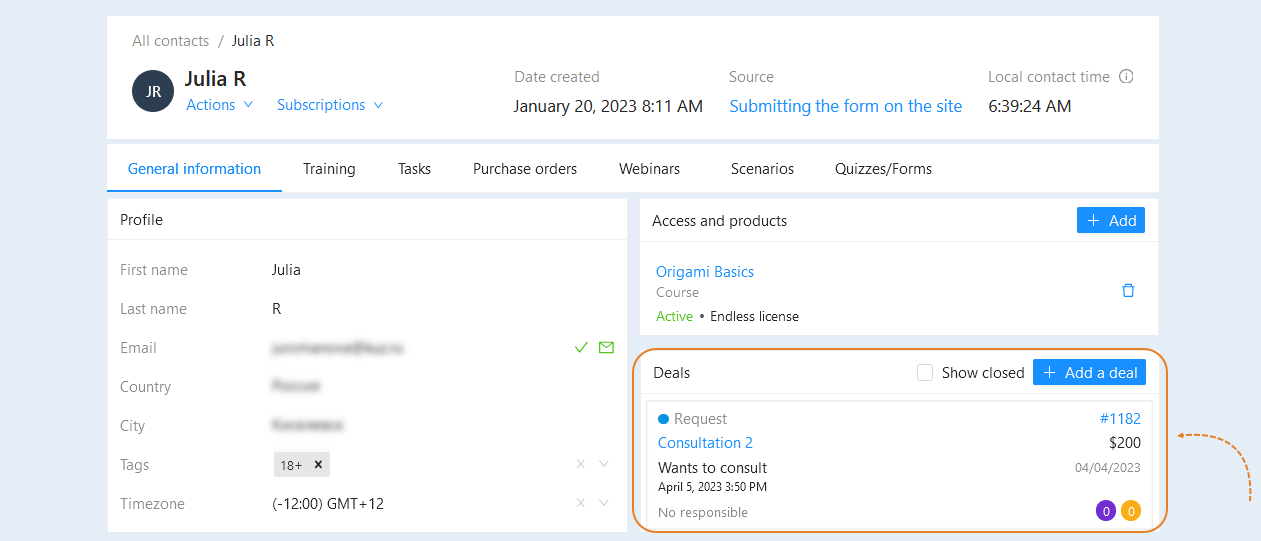Expand the Tags dropdown arrow
The width and height of the screenshot is (1261, 541).
tap(604, 464)
